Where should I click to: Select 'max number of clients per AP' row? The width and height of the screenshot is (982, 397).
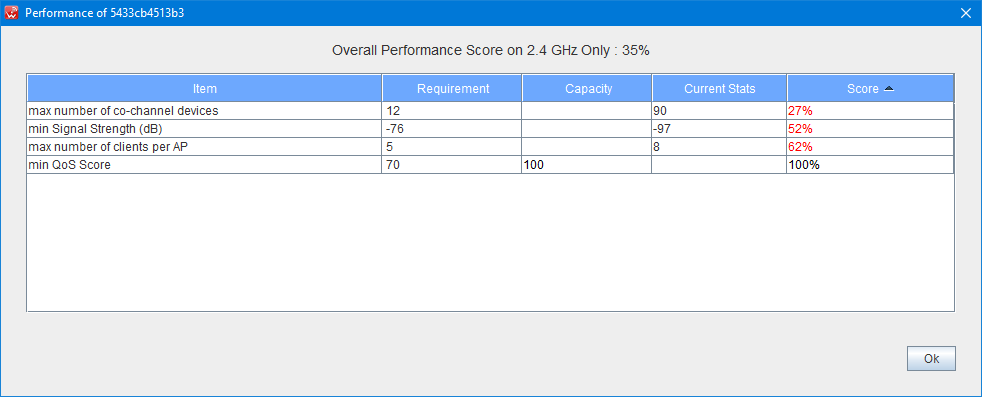pyautogui.click(x=490, y=147)
